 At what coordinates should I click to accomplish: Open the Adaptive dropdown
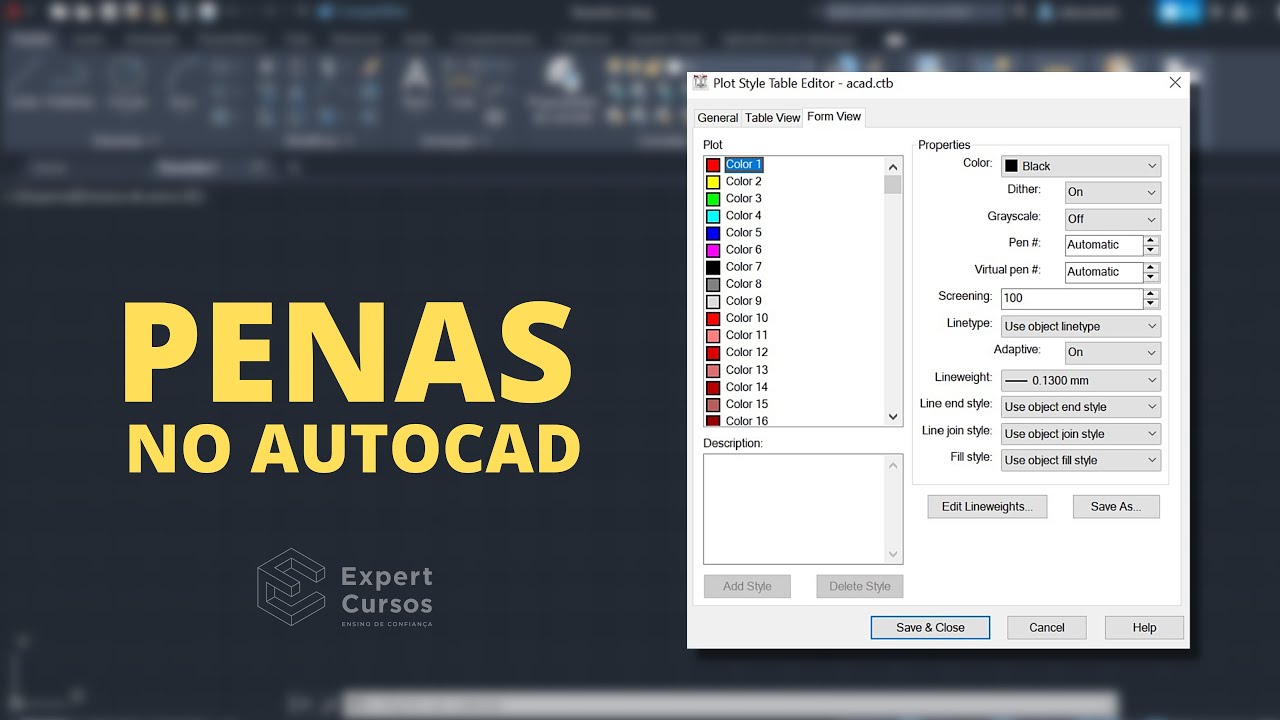click(x=1112, y=352)
